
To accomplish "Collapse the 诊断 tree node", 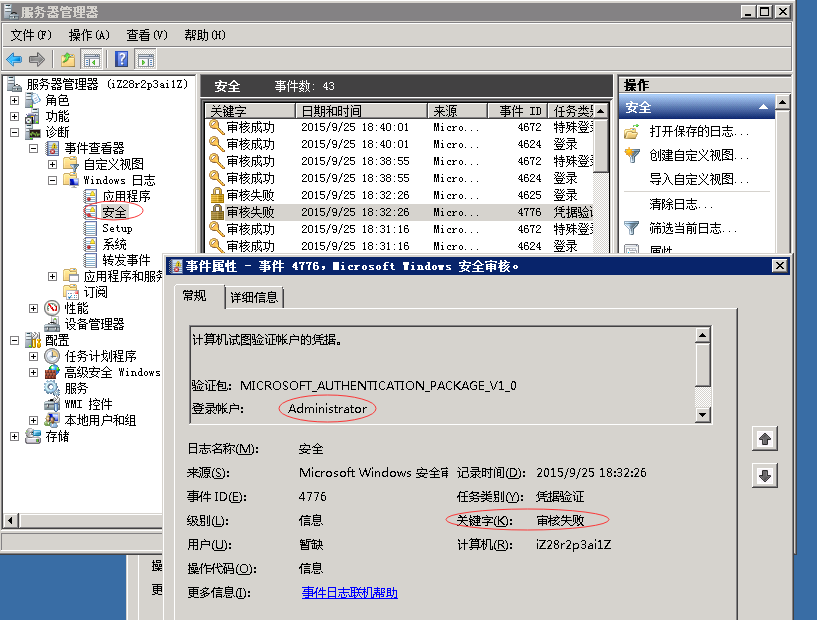I will point(15,132).
